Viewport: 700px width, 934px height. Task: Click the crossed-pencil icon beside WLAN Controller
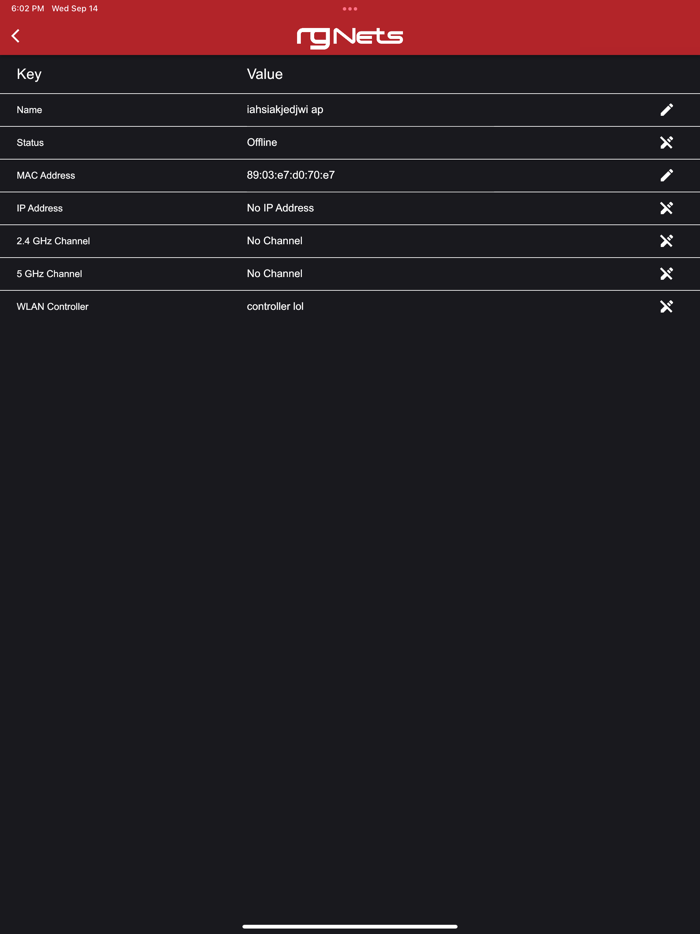click(667, 306)
